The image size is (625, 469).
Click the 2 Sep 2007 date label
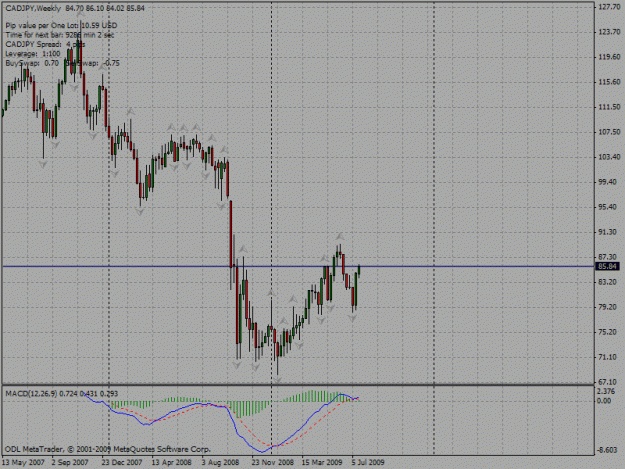tap(70, 463)
